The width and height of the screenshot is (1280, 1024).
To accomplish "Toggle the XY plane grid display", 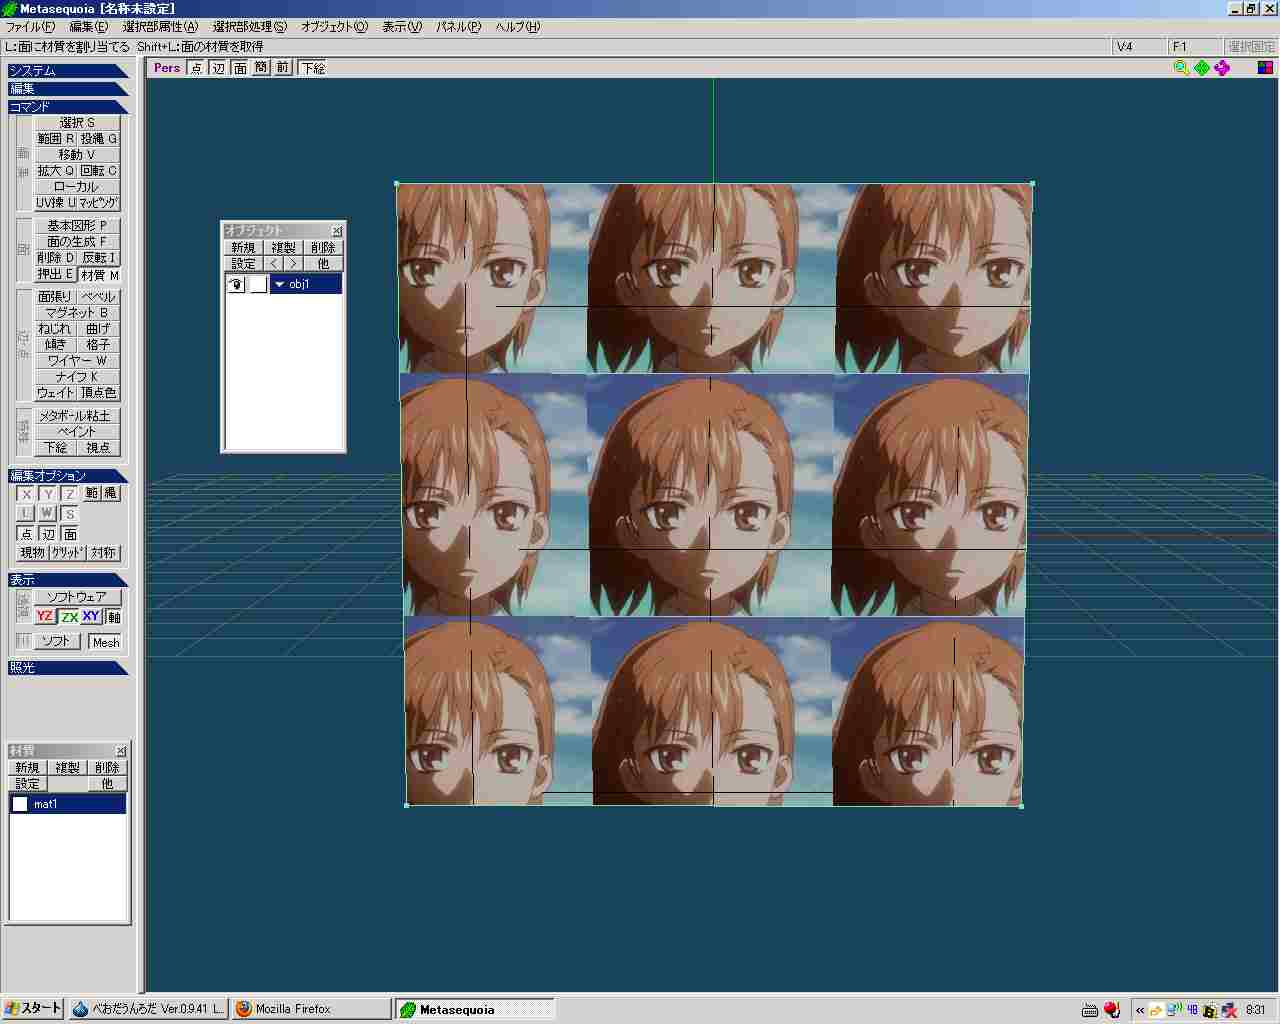I will [x=91, y=617].
